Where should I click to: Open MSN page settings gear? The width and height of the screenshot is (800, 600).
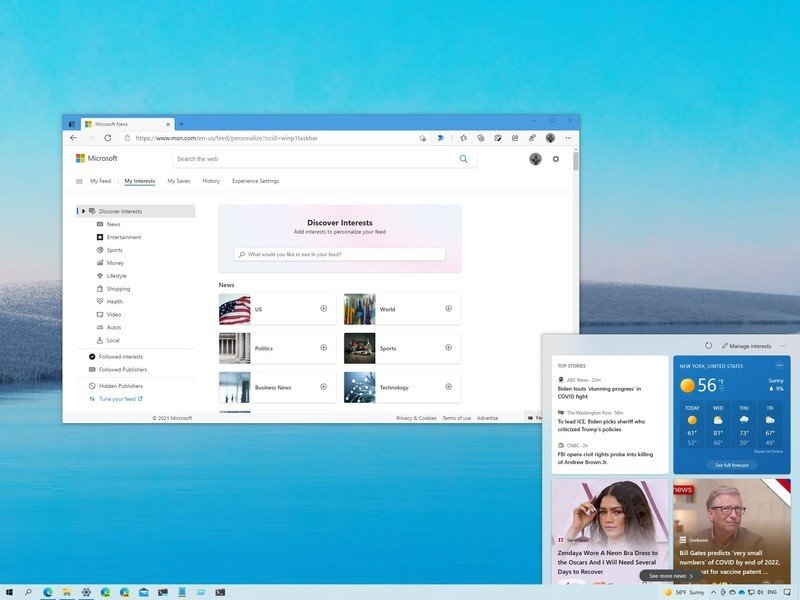tap(556, 159)
